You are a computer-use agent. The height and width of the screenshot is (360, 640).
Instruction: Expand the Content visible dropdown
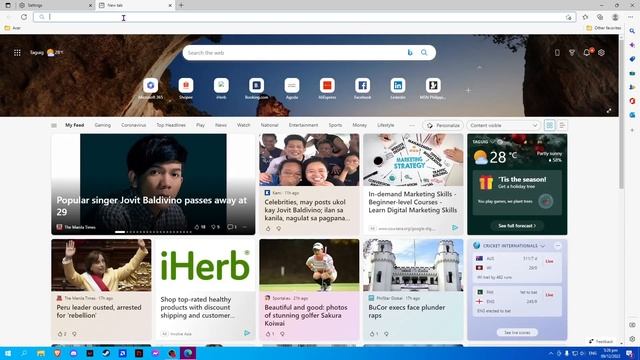point(504,125)
